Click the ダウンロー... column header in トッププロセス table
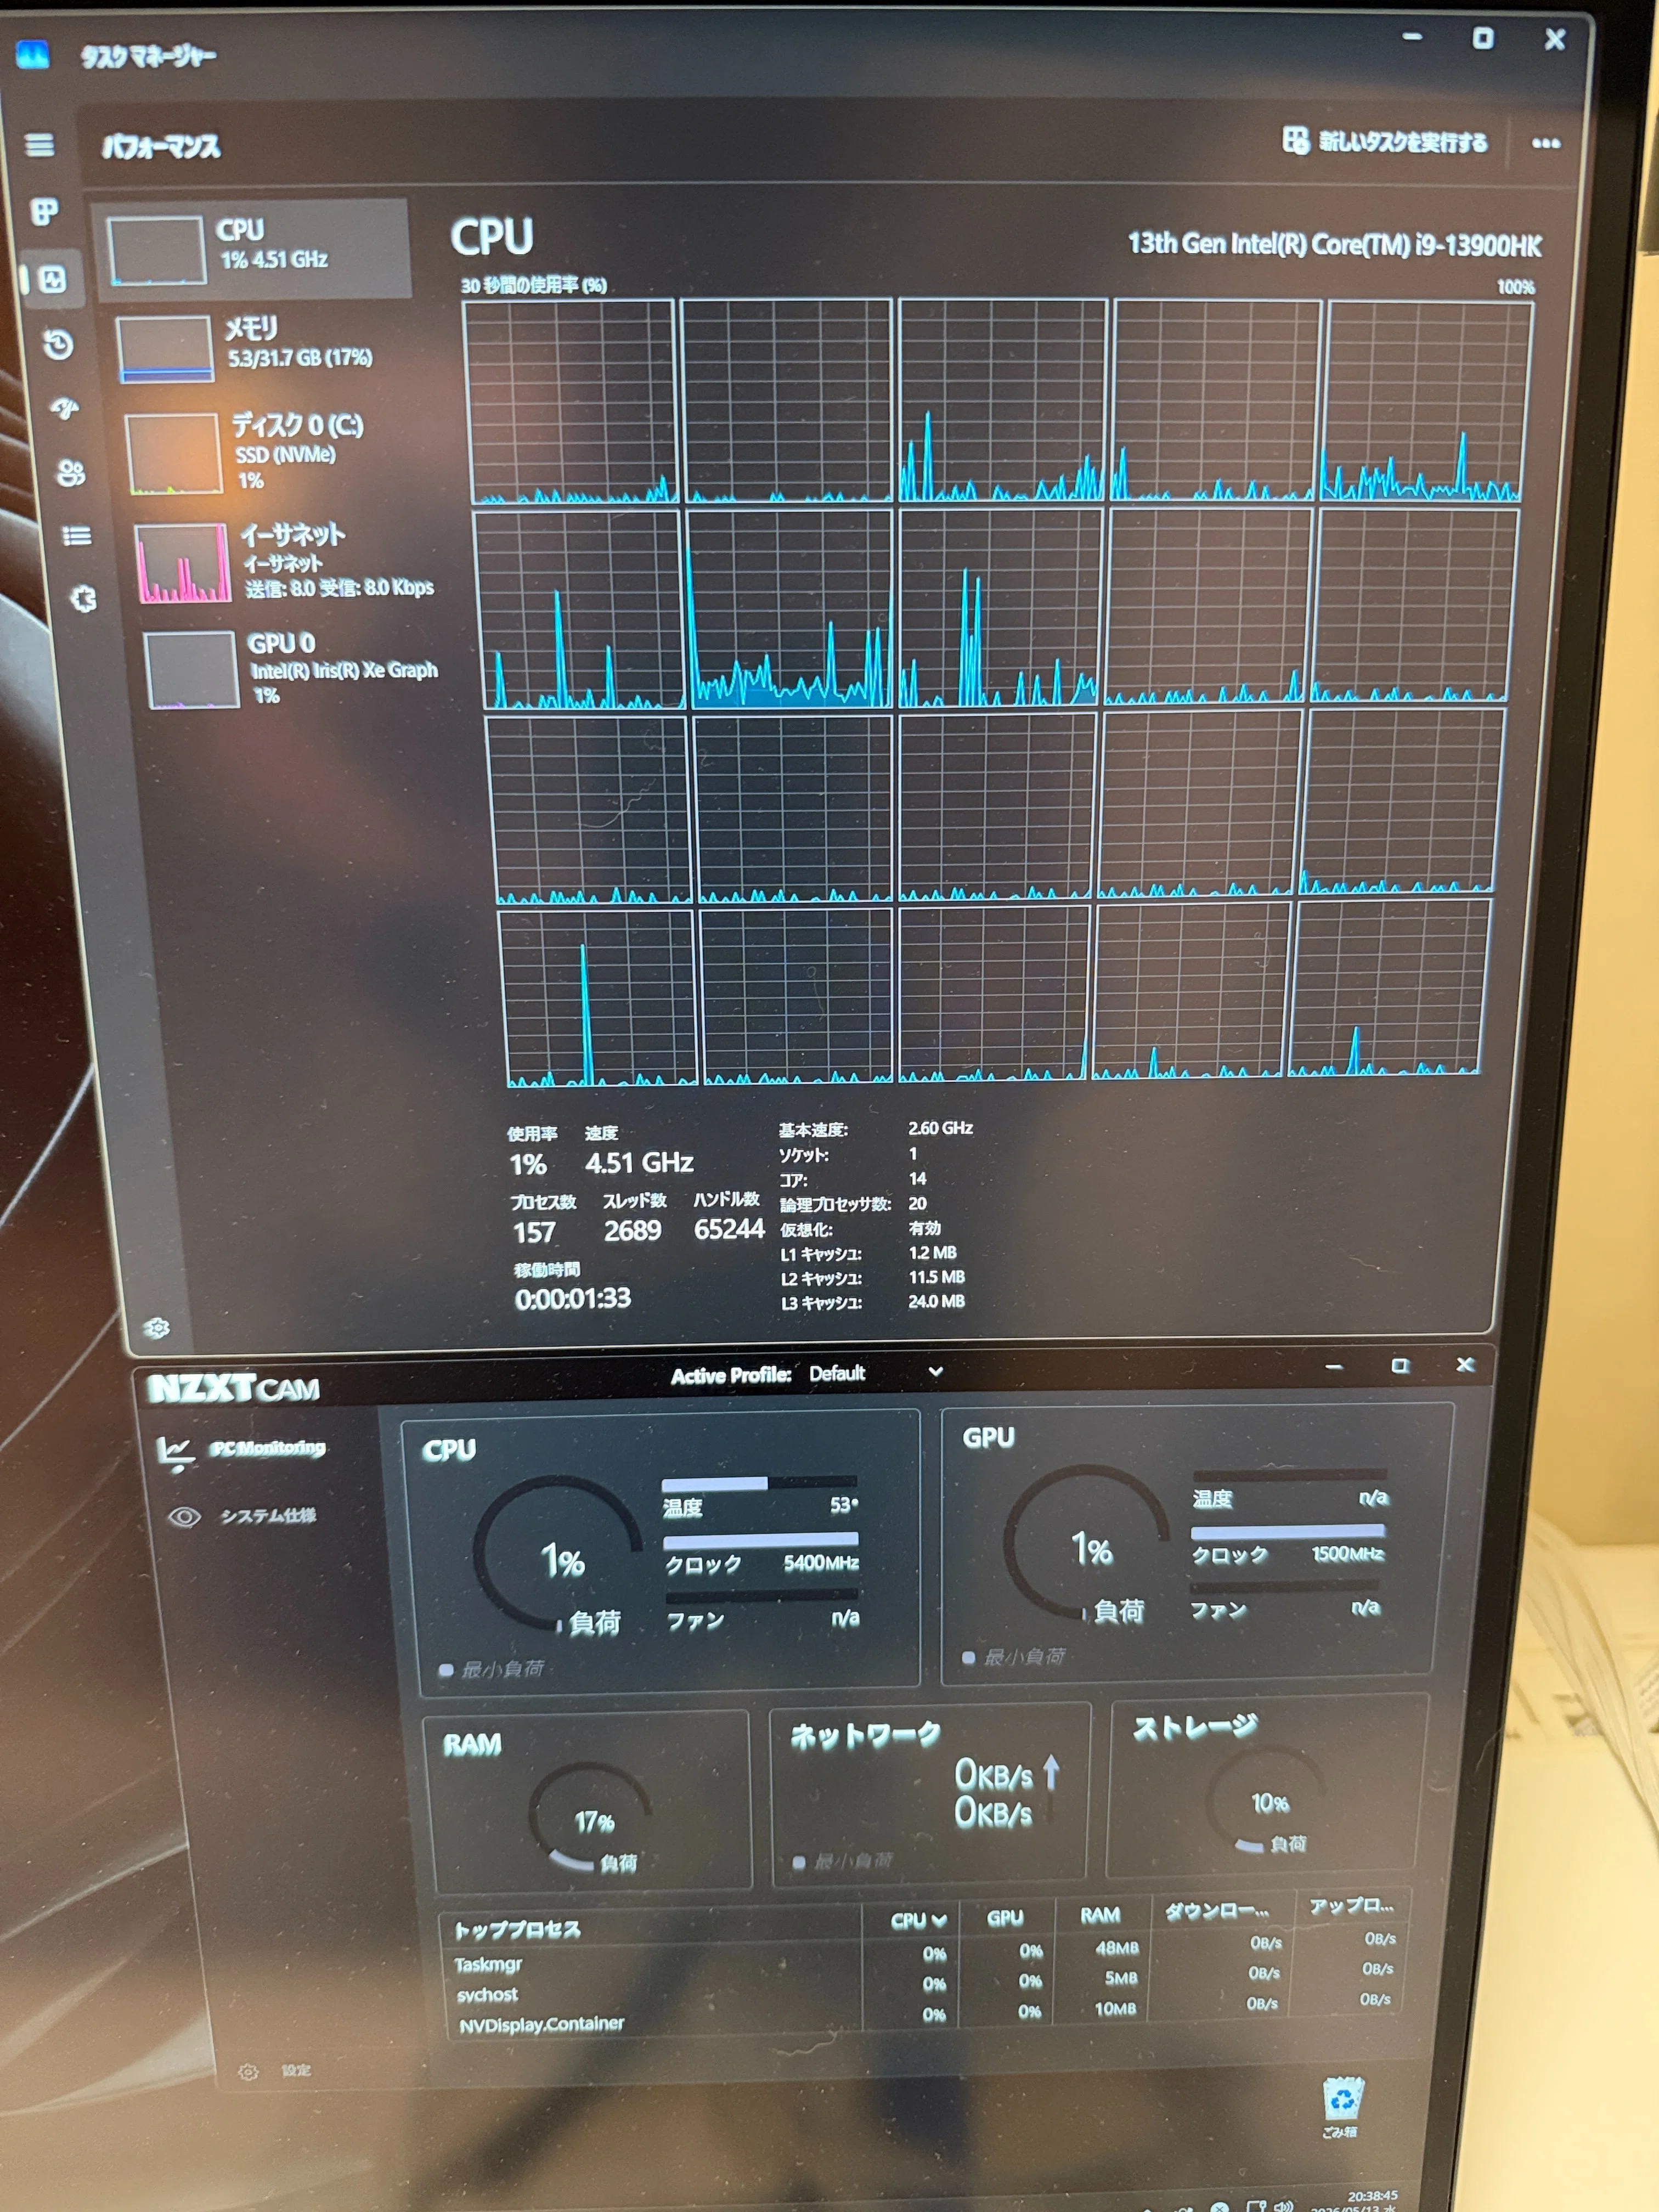1659x2212 pixels. click(x=1217, y=1911)
